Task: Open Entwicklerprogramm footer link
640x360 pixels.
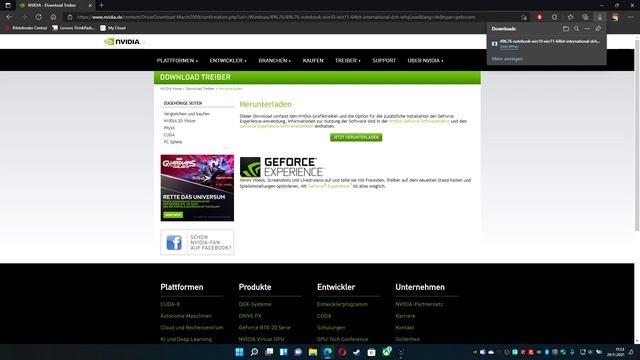Action: click(342, 304)
